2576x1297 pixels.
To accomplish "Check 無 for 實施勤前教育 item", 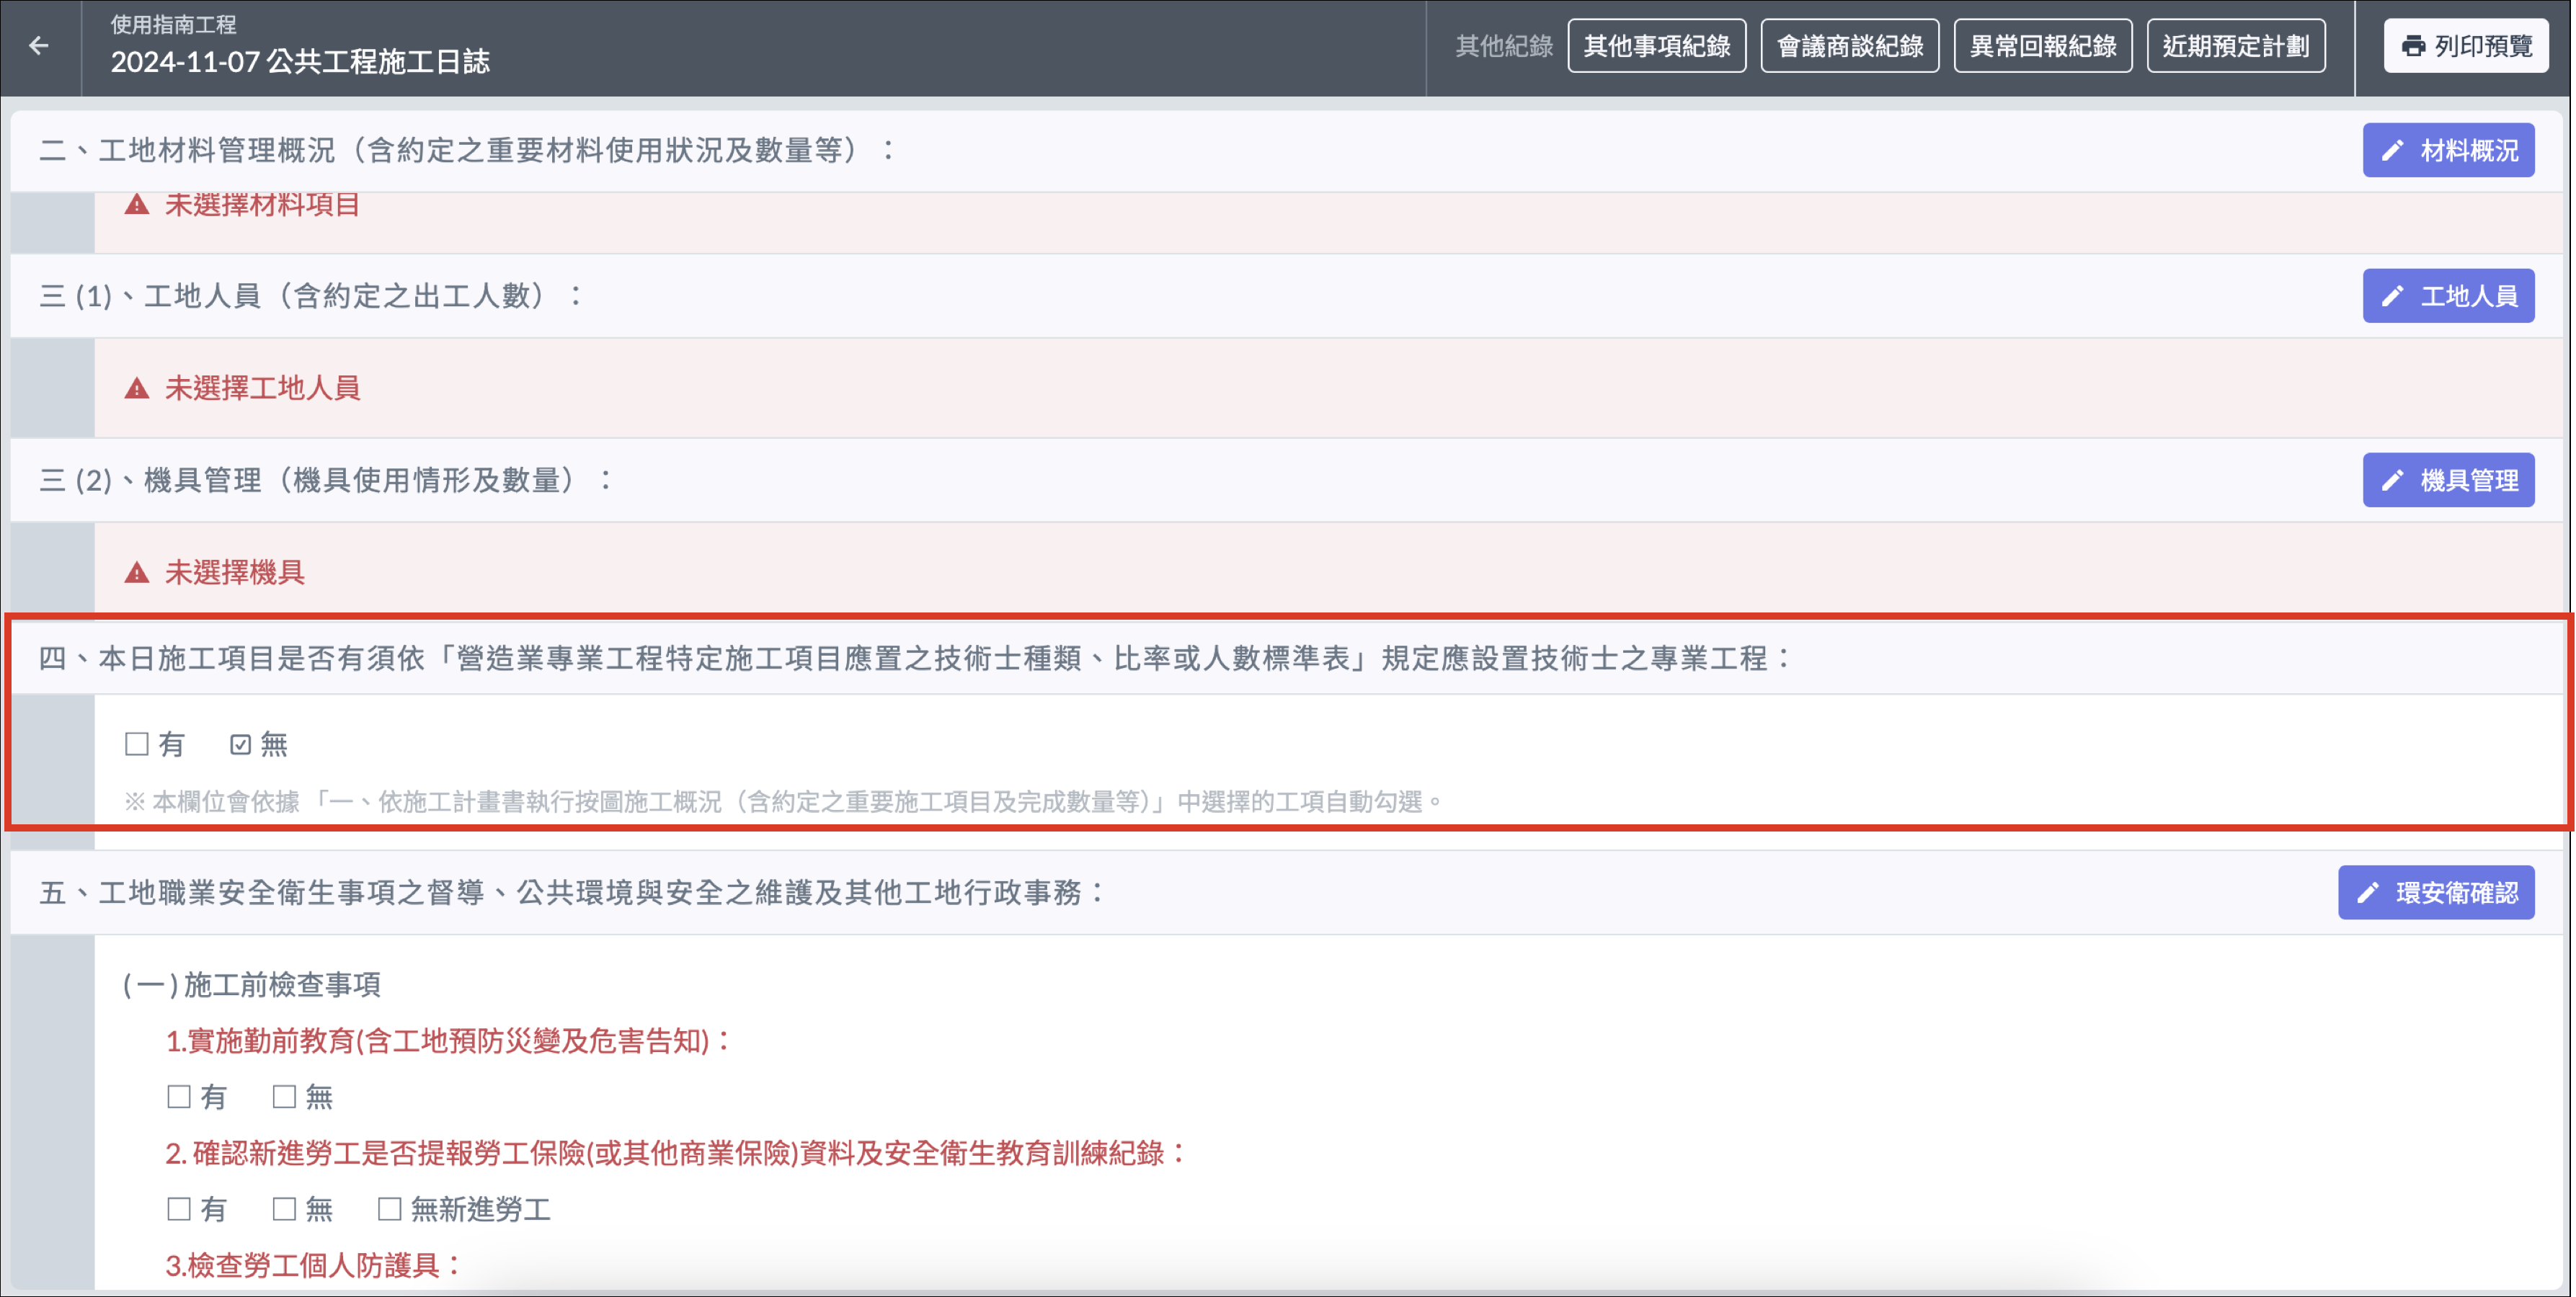I will (x=284, y=1097).
